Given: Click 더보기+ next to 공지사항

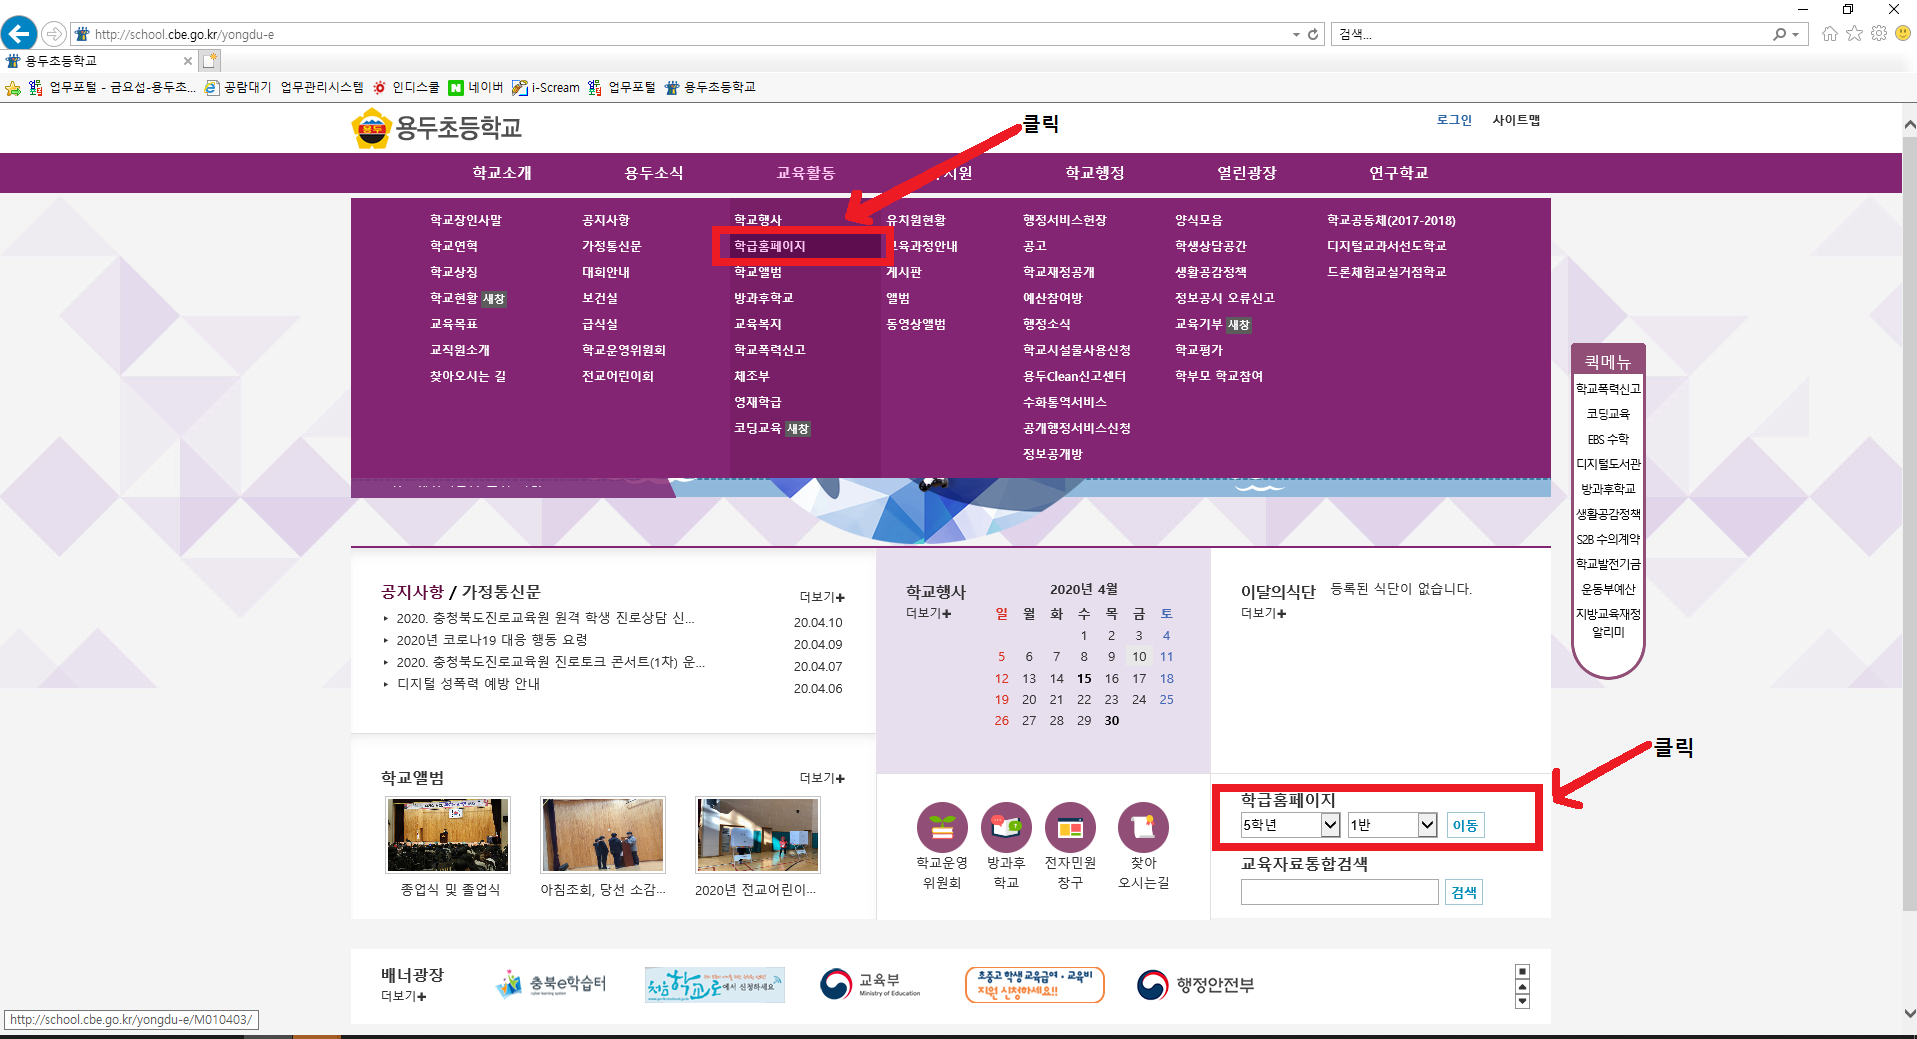Looking at the screenshot, I should [822, 597].
